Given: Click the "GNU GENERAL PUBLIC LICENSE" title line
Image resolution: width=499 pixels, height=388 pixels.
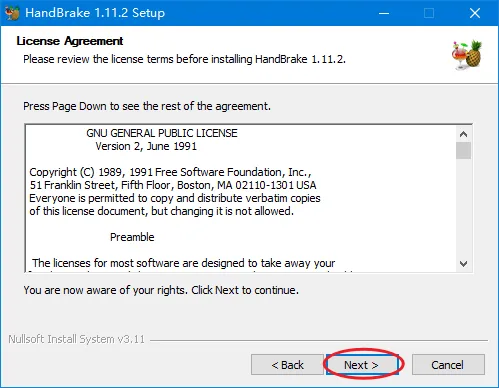Looking at the screenshot, I should [162, 133].
